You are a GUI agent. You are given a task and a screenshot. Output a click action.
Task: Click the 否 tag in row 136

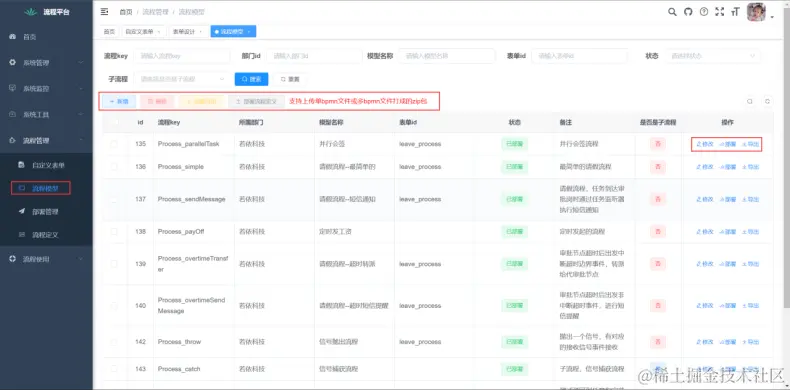657,166
